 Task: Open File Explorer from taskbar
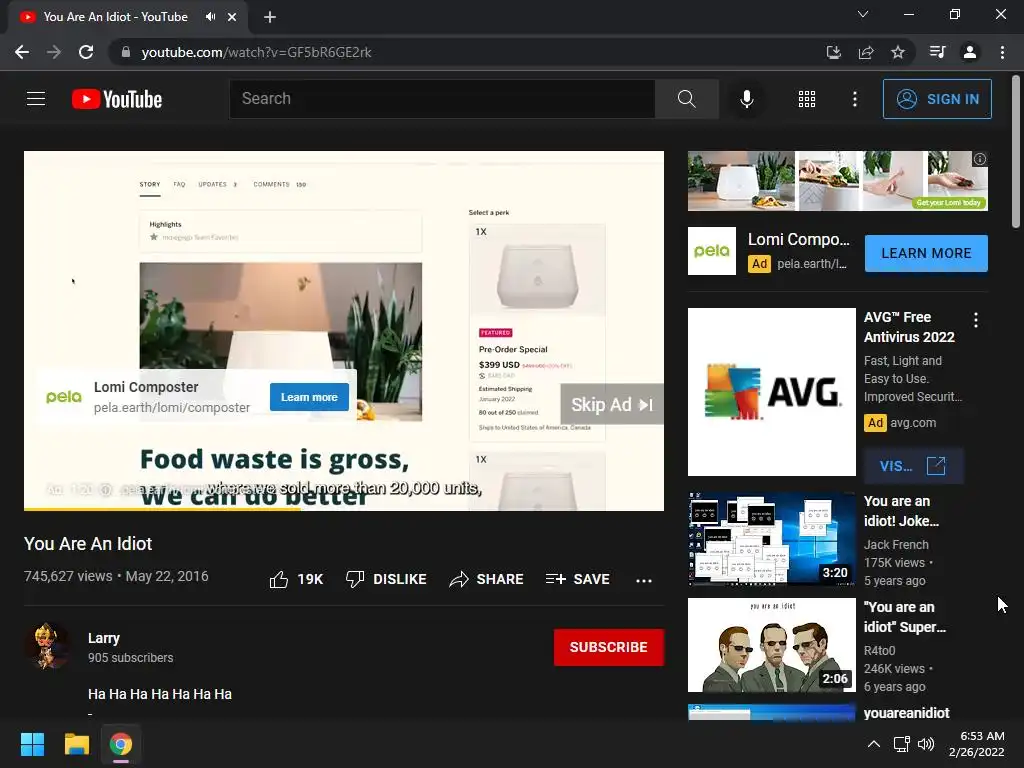76,744
